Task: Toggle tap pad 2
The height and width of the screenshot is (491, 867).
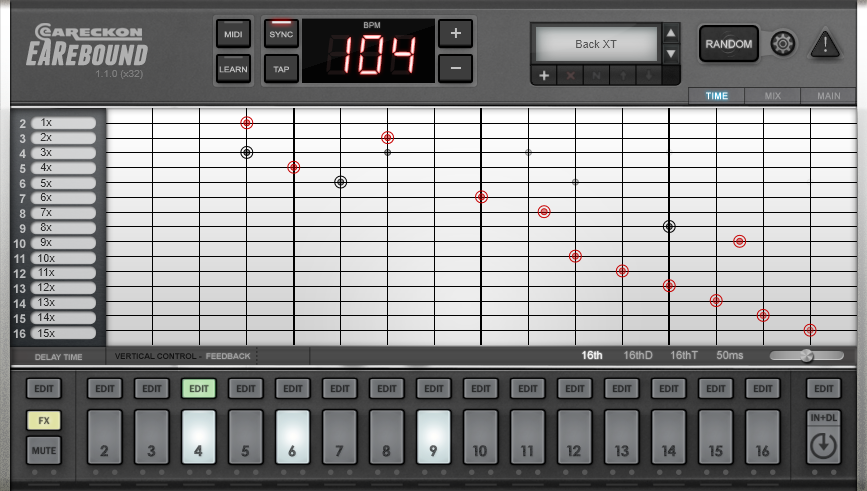Action: pos(105,436)
